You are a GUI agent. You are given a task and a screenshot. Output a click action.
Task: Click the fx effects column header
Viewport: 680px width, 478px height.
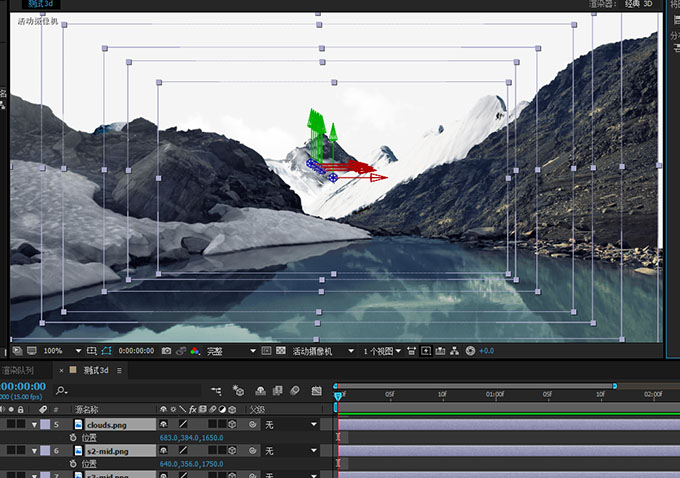pos(193,409)
